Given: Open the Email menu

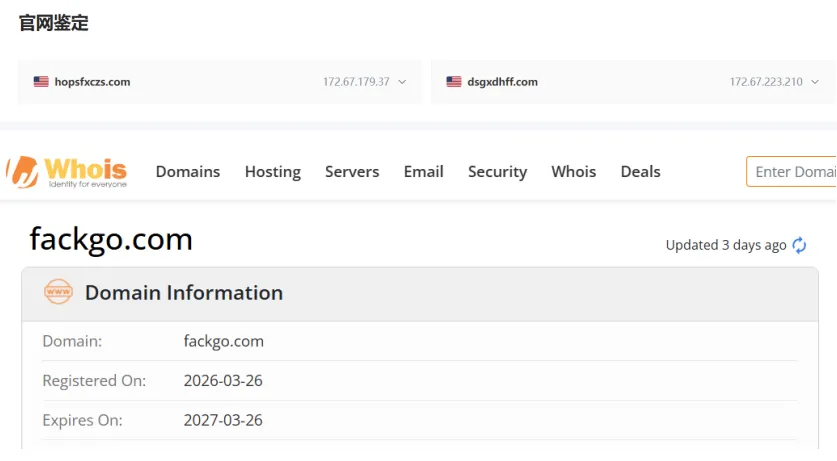Looking at the screenshot, I should point(423,172).
